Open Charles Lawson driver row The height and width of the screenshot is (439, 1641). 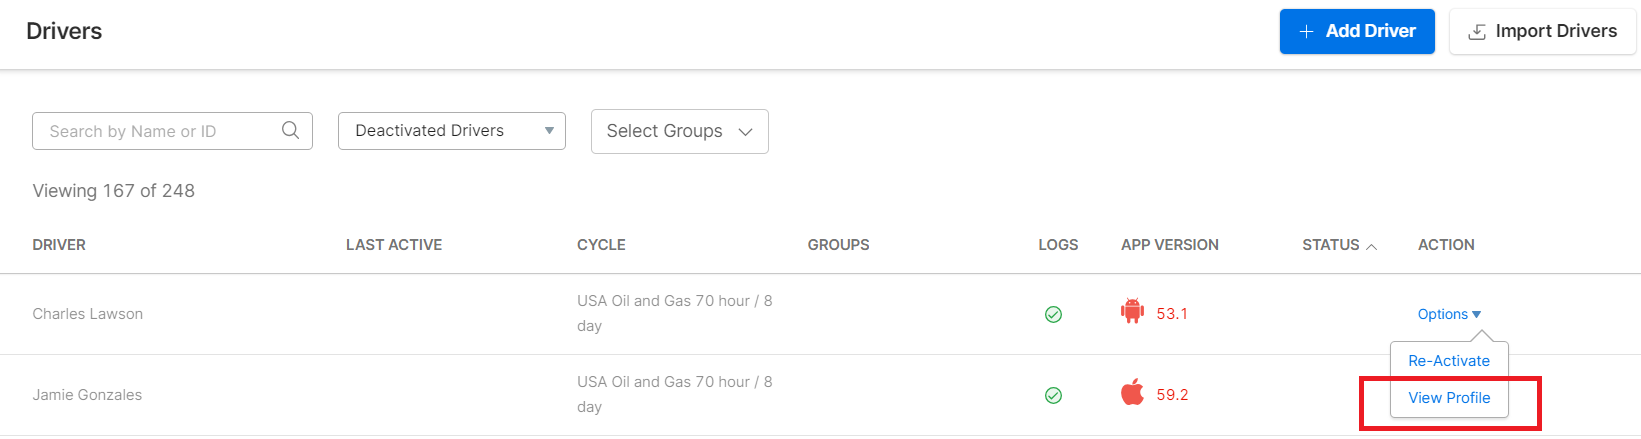tap(88, 314)
